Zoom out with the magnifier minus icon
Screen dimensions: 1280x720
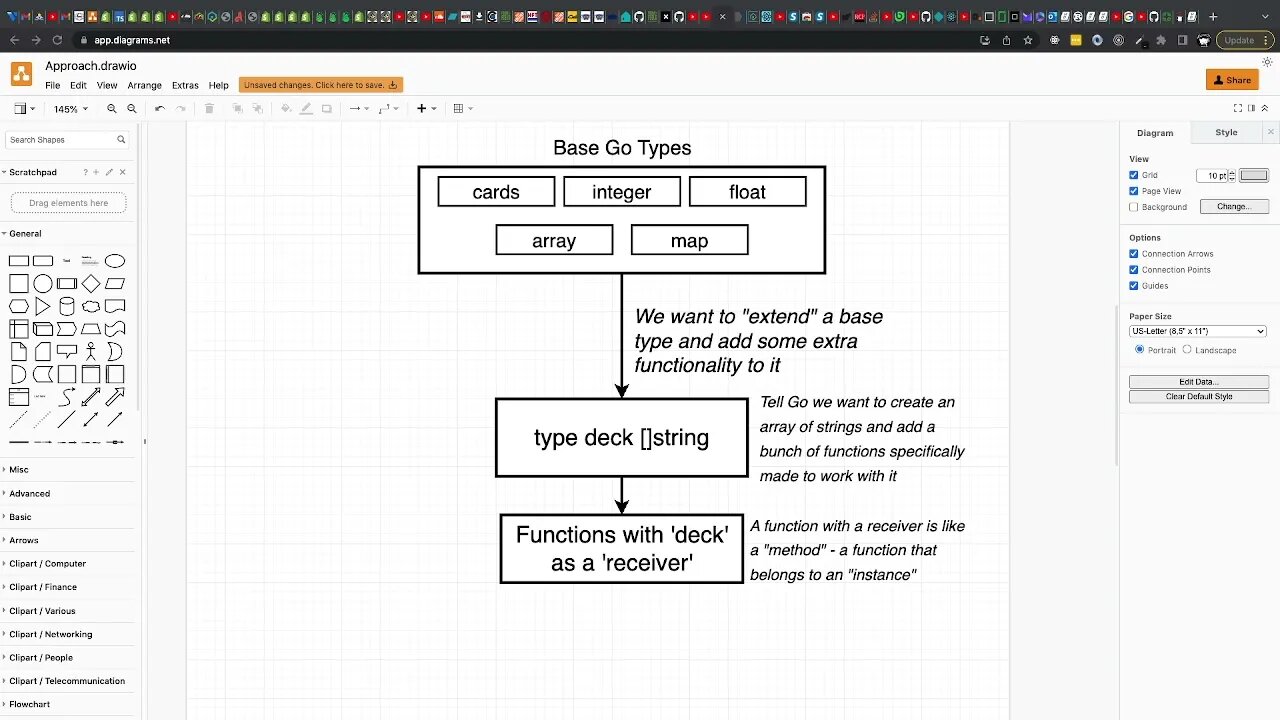tap(131, 109)
